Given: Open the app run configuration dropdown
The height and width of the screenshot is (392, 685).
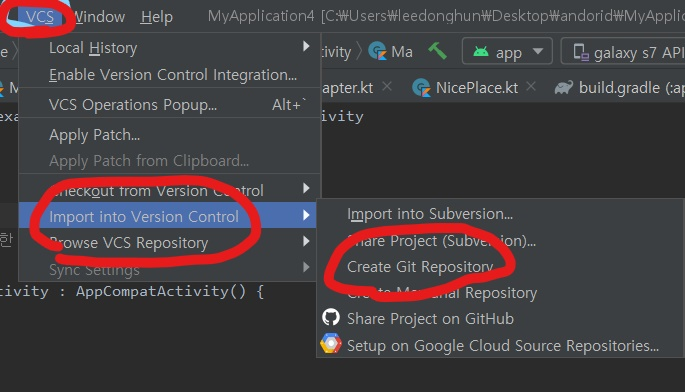Looking at the screenshot, I should tap(507, 52).
